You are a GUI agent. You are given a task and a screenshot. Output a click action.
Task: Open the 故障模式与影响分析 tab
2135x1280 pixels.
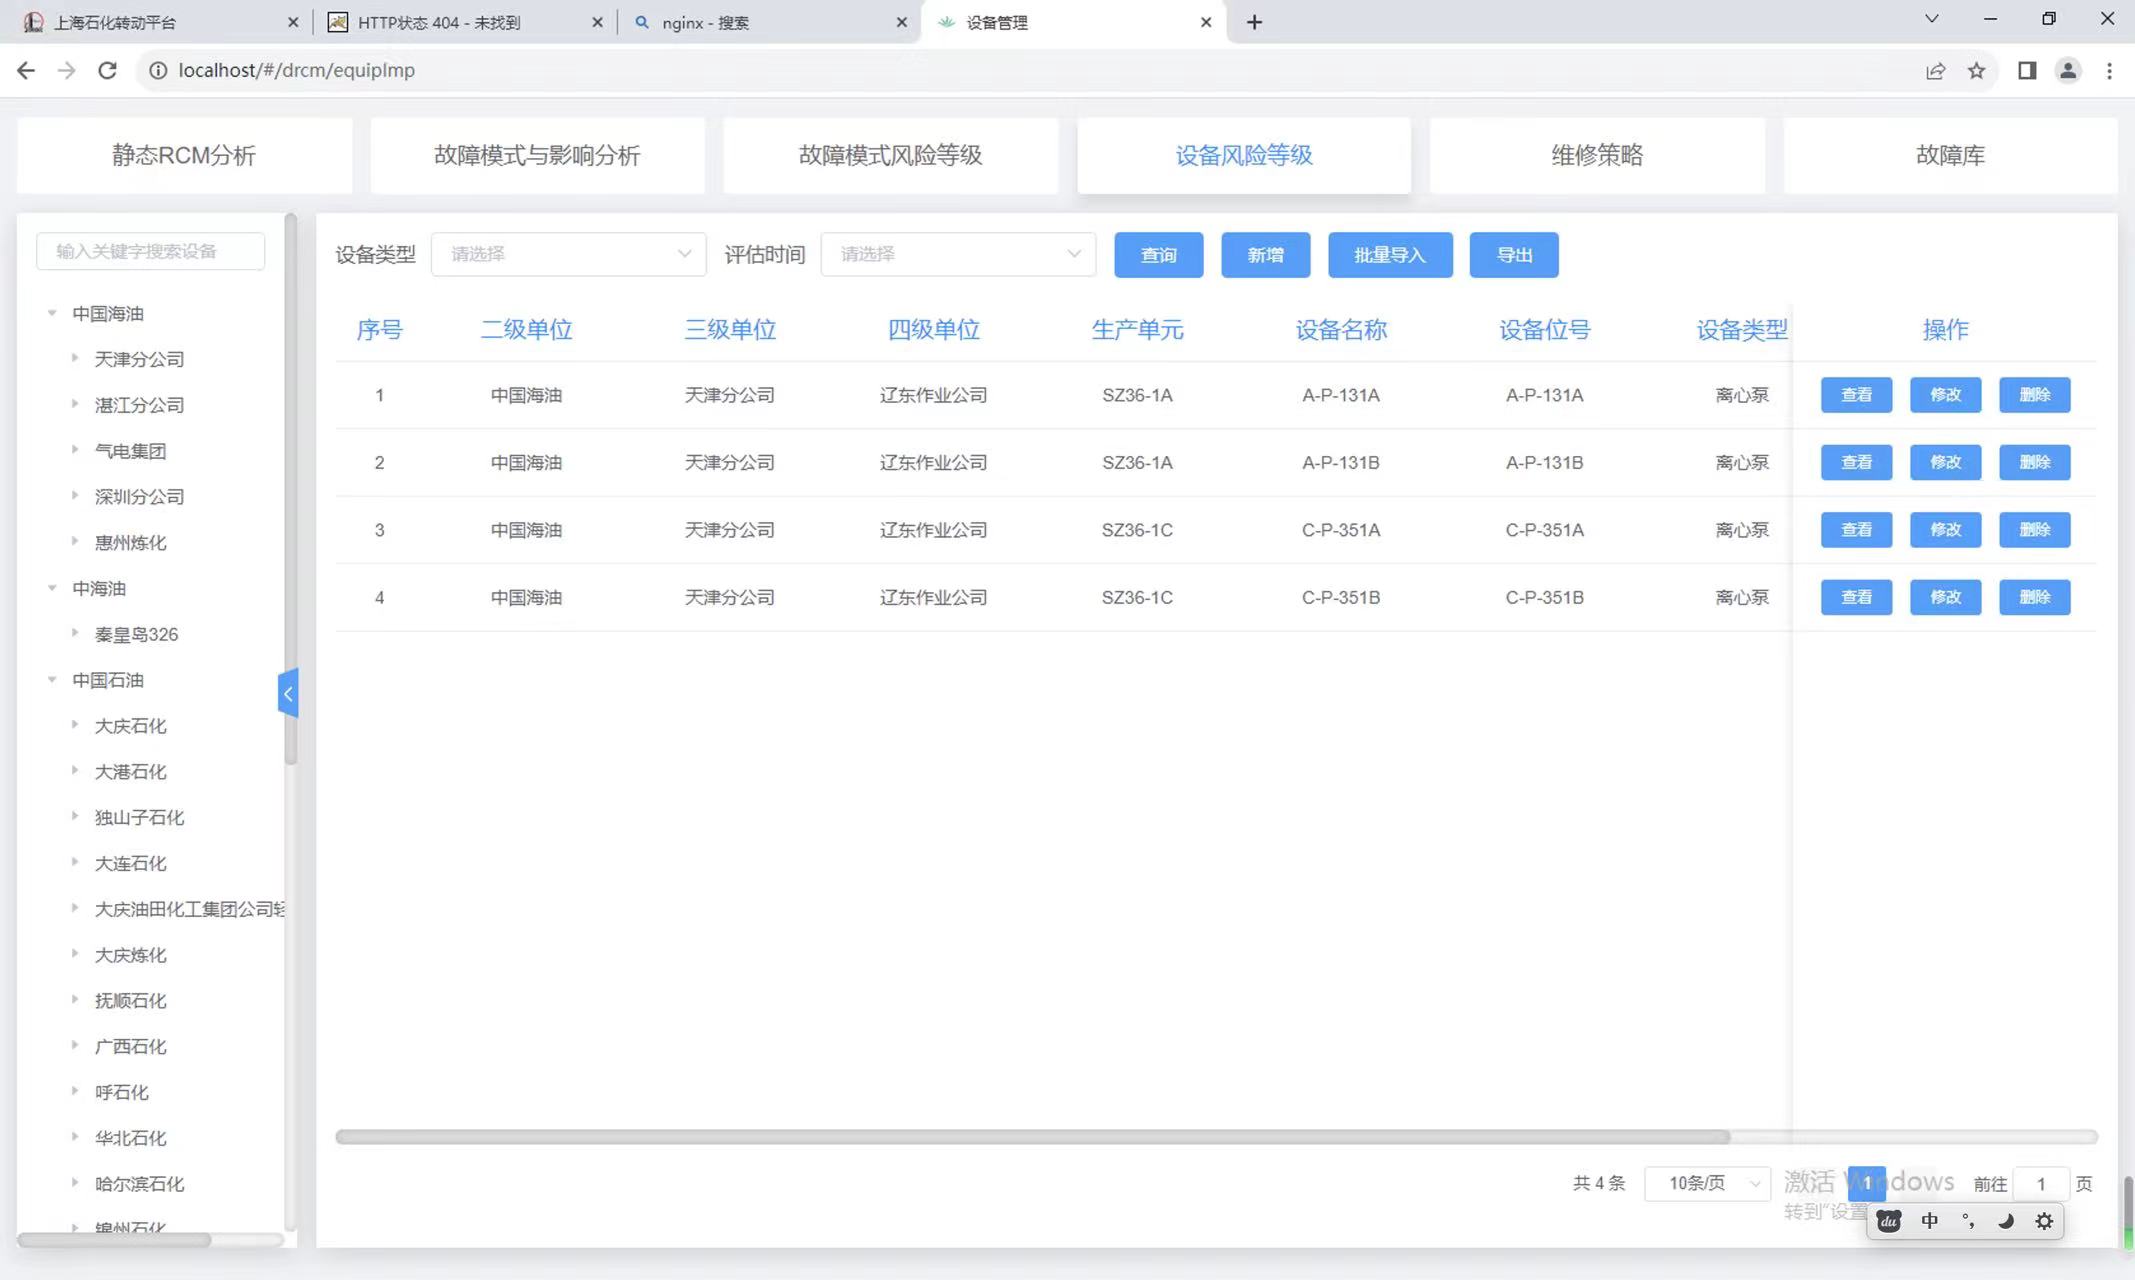pyautogui.click(x=537, y=155)
